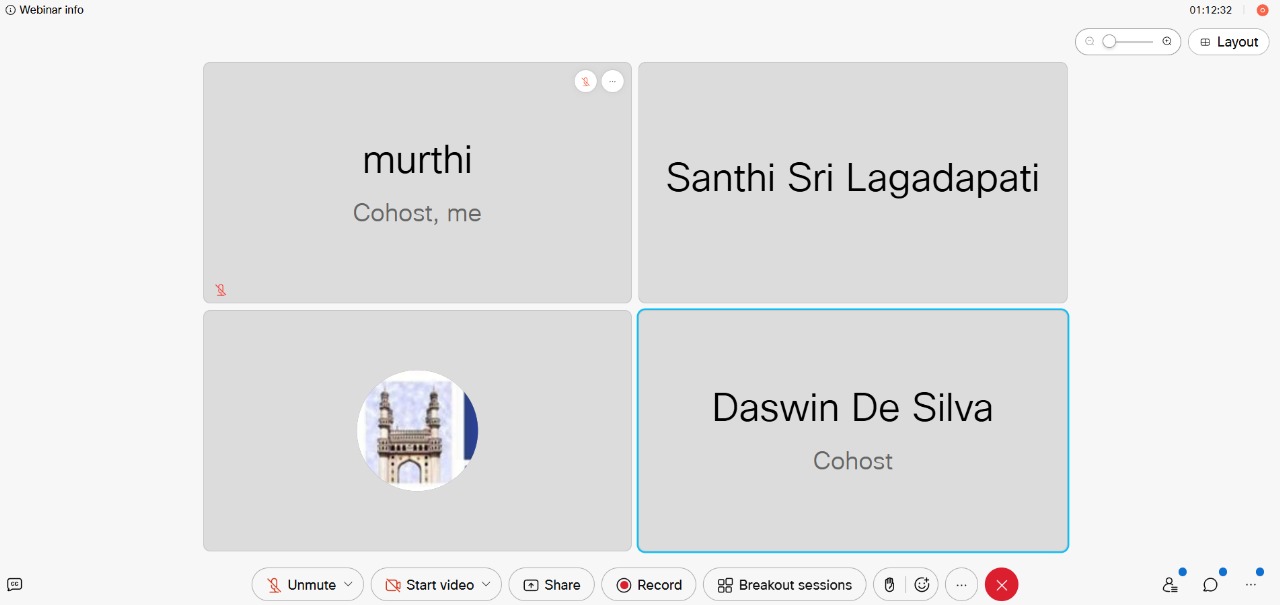Click the thumbnail size zoom slider handle
The width and height of the screenshot is (1280, 605).
tap(1109, 42)
